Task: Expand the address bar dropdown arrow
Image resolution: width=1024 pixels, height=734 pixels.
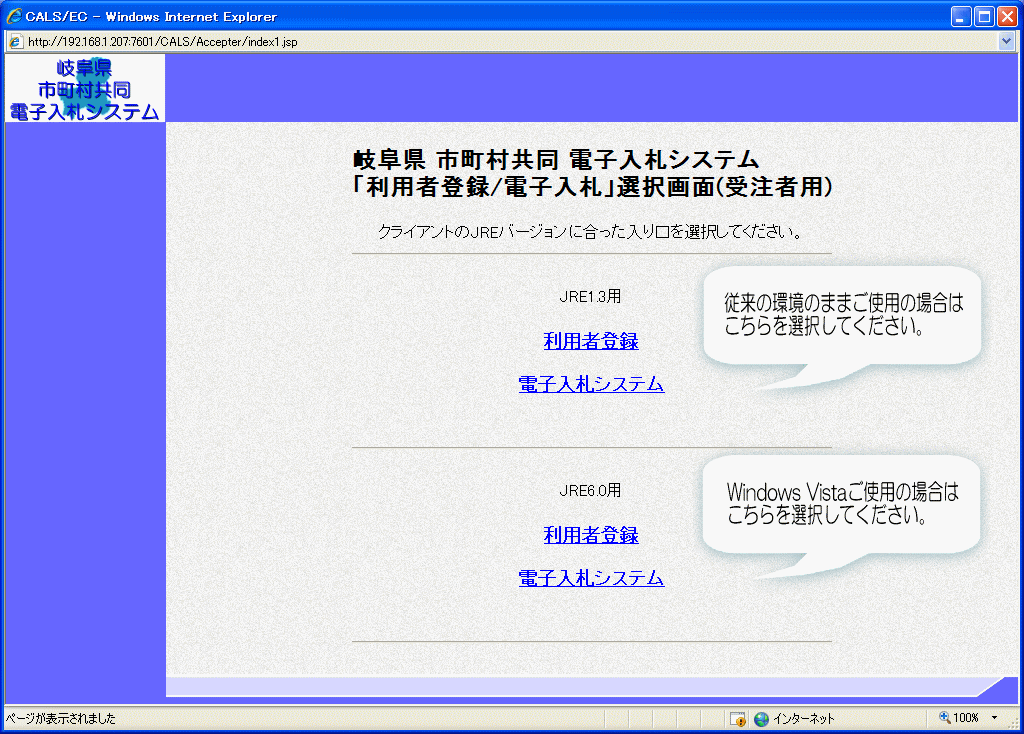Action: click(x=1006, y=41)
